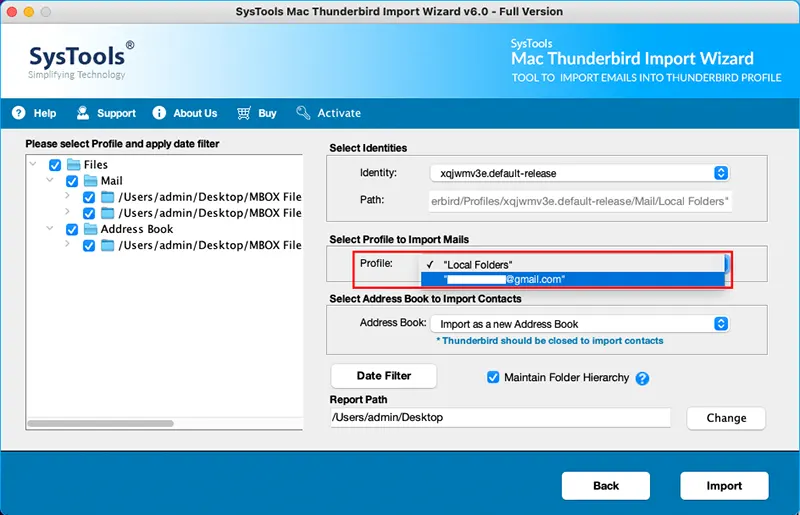Toggle the Files checkbox
This screenshot has width=800, height=515.
coord(55,165)
